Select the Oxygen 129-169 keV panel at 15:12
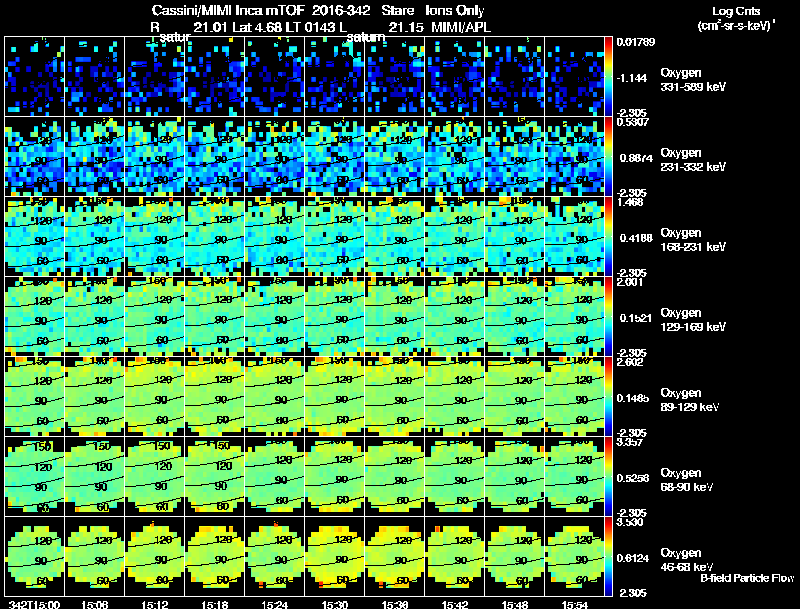Image resolution: width=800 pixels, height=609 pixels. pos(155,317)
